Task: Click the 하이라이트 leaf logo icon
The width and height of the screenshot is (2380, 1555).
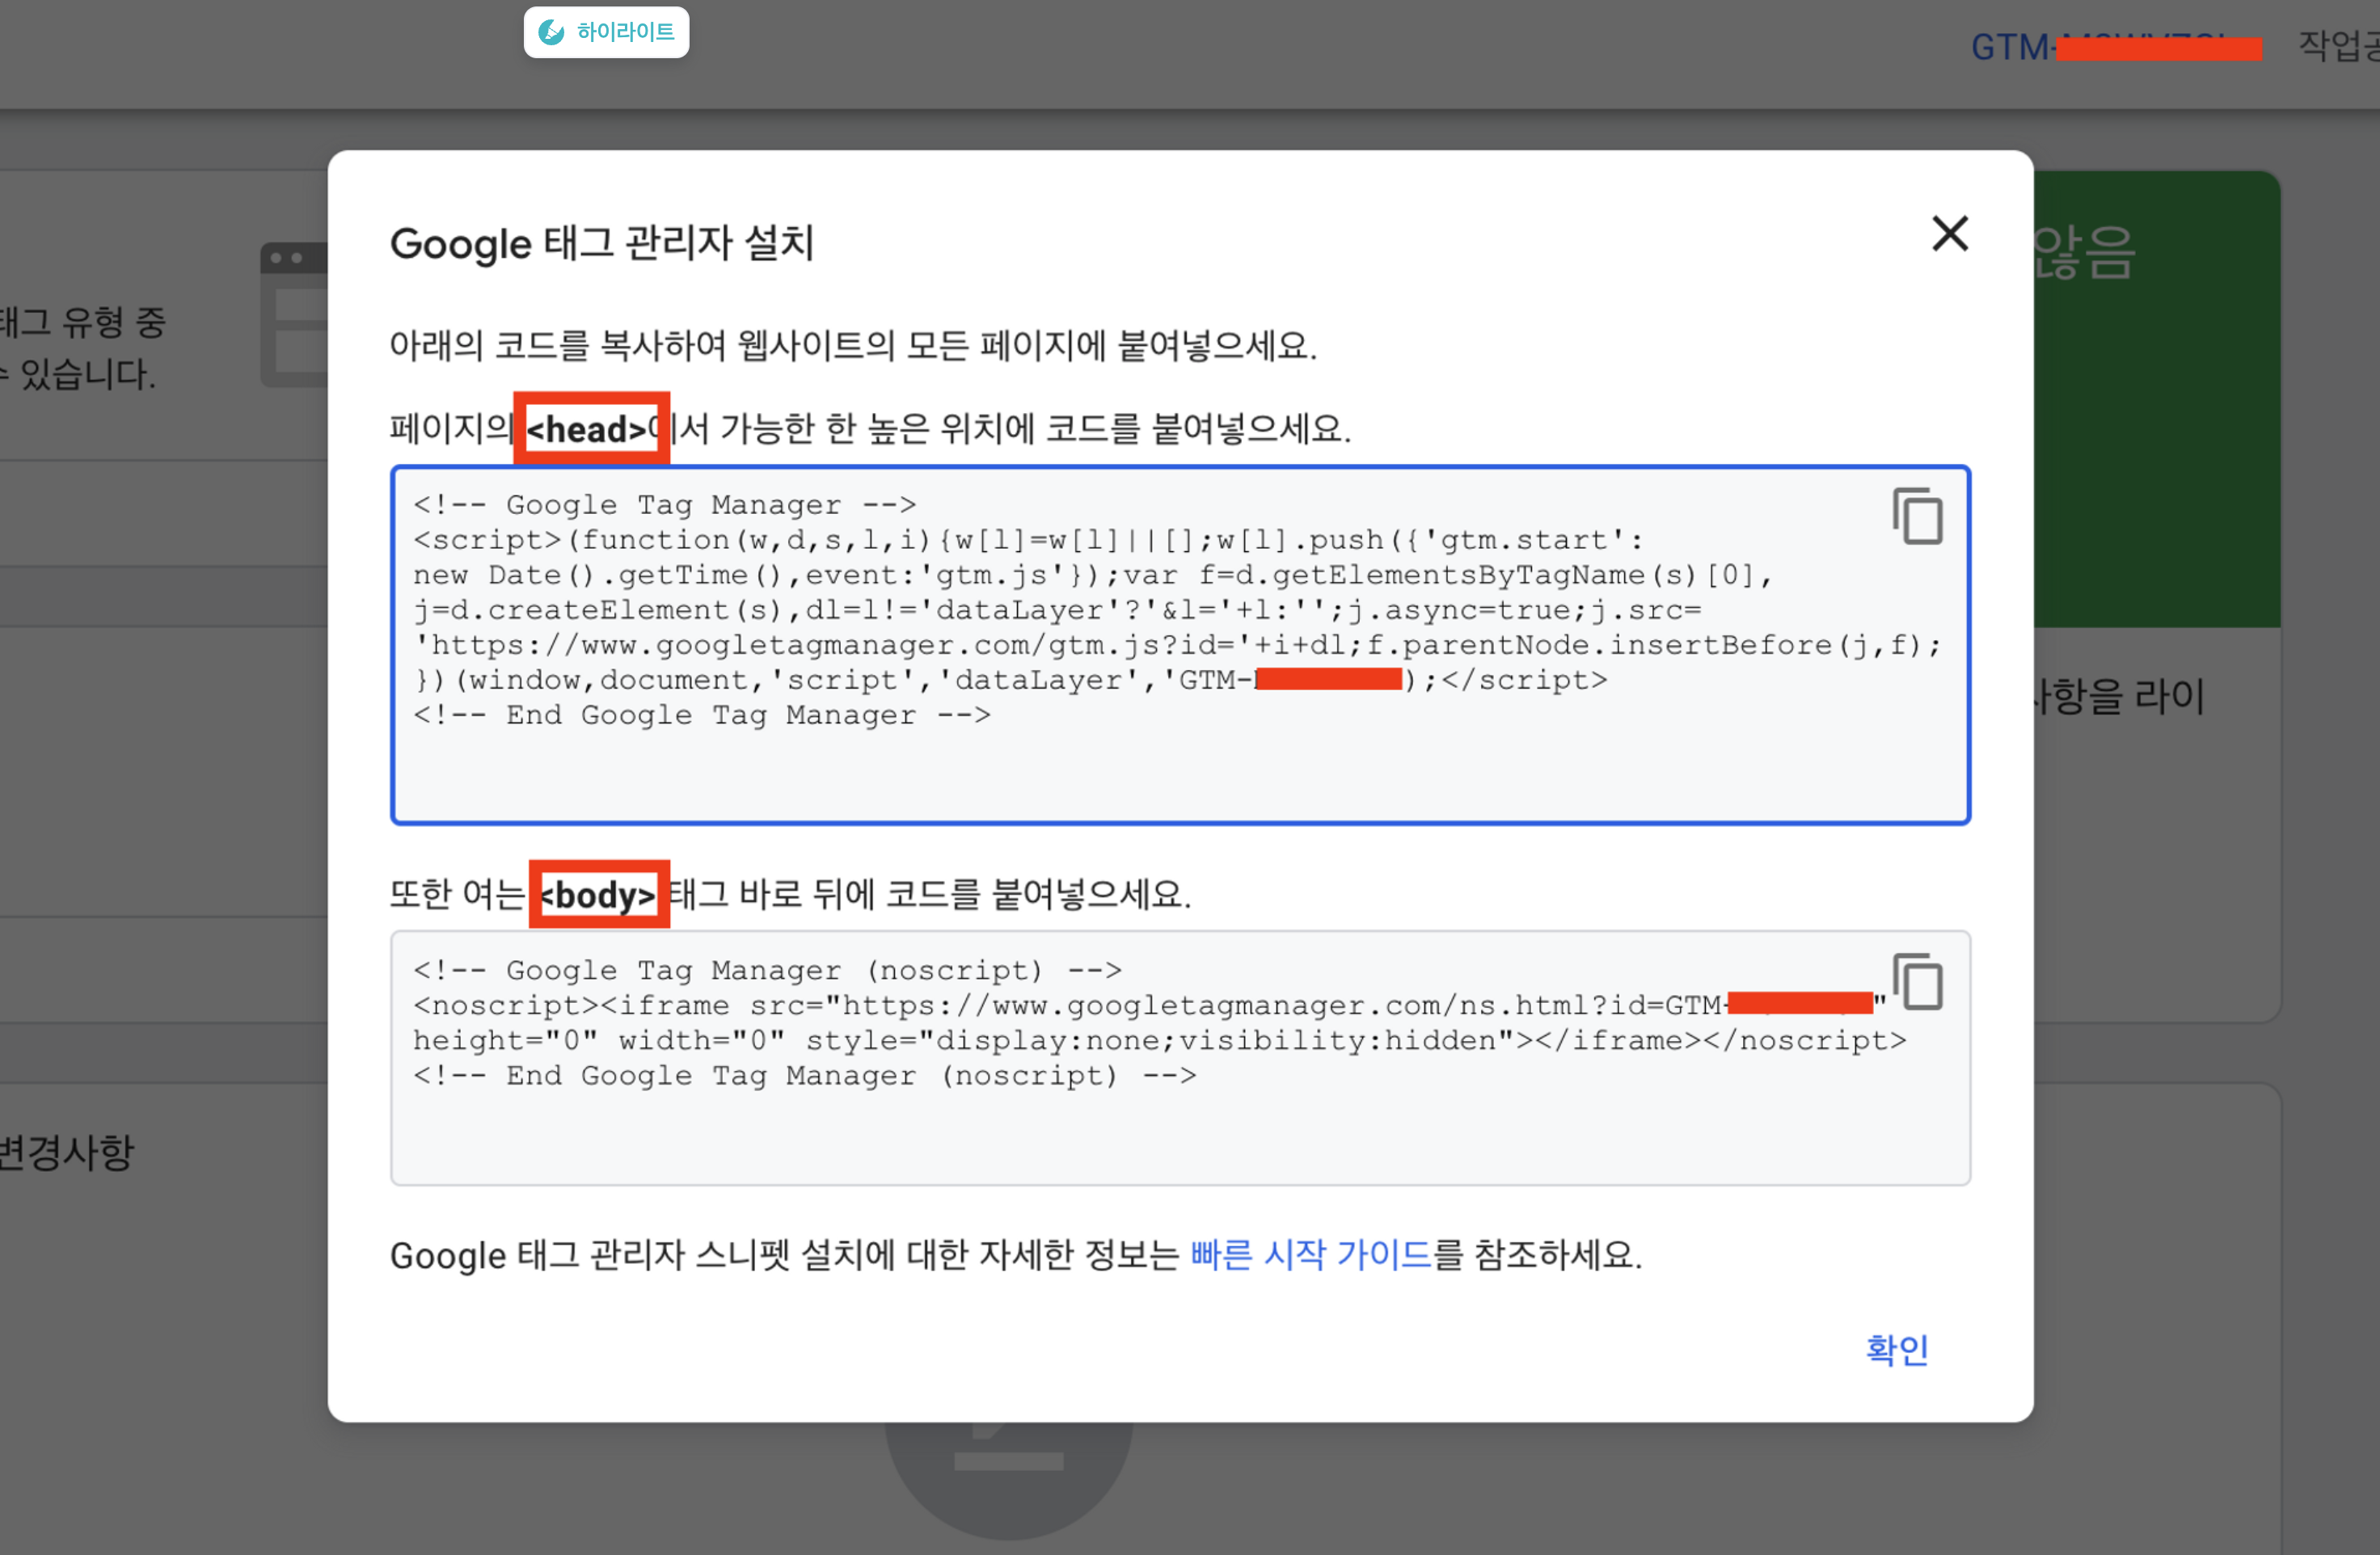Action: click(x=551, y=32)
